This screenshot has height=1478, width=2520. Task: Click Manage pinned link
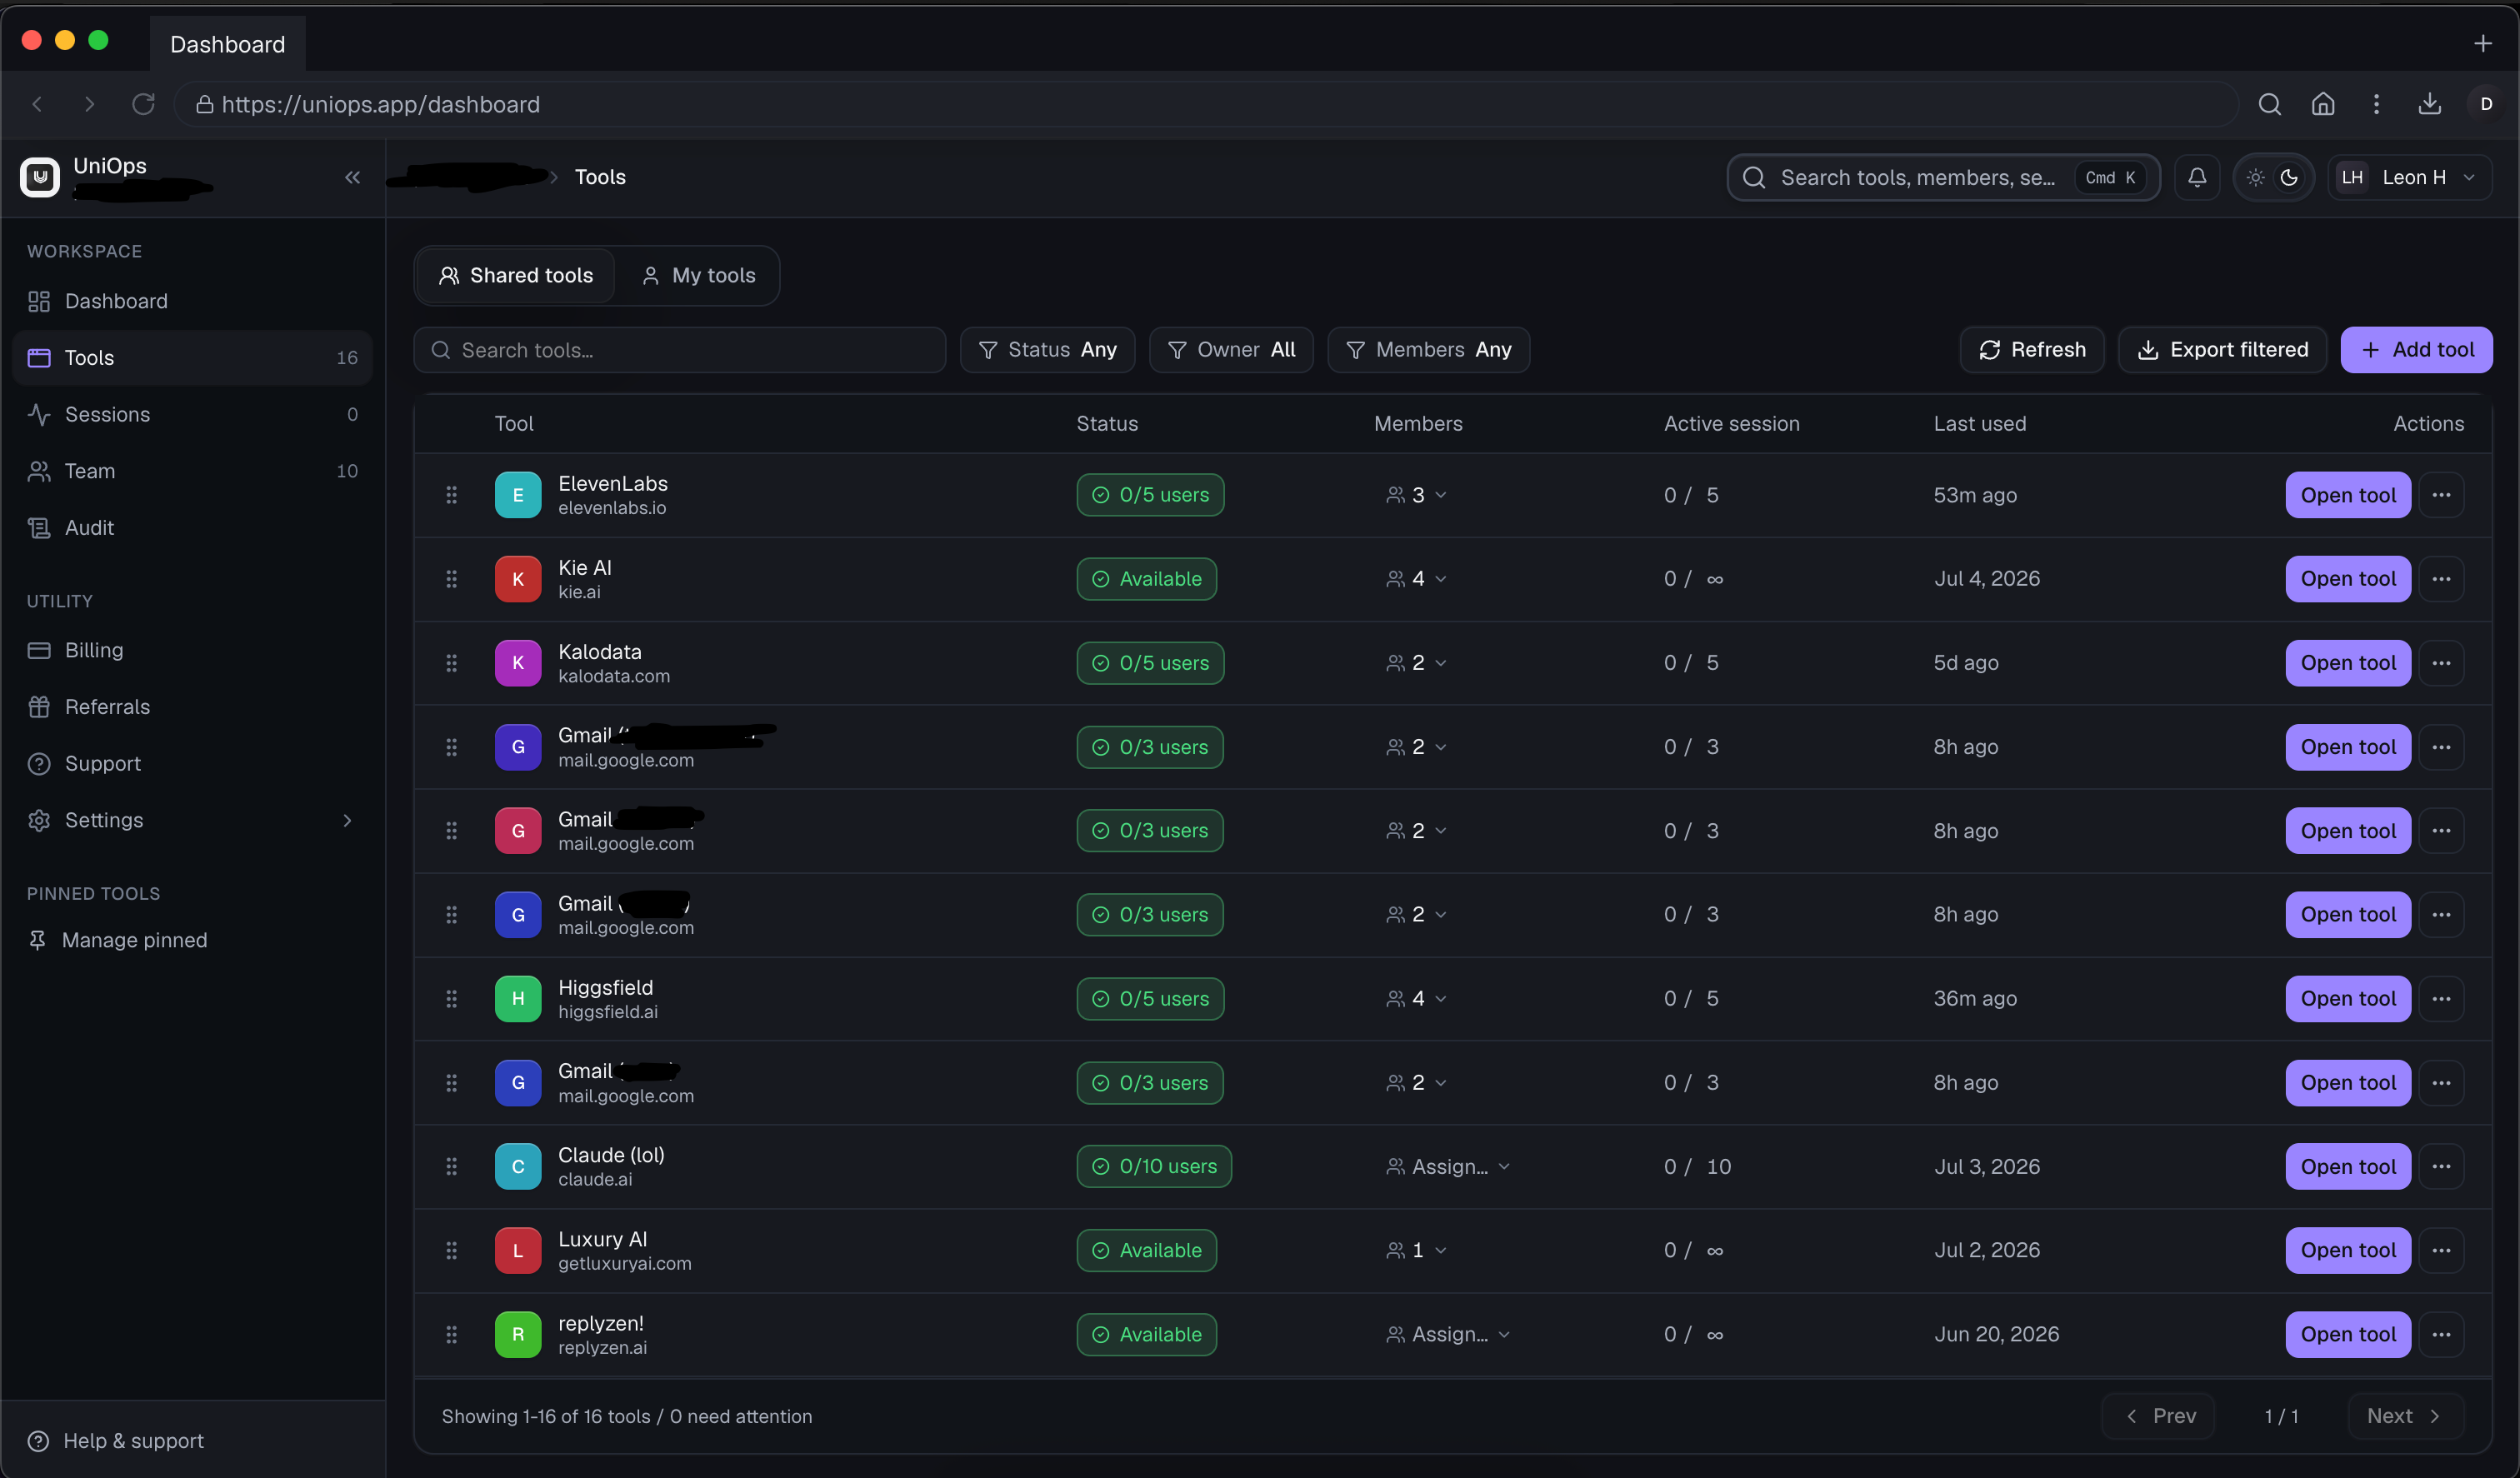click(x=118, y=940)
